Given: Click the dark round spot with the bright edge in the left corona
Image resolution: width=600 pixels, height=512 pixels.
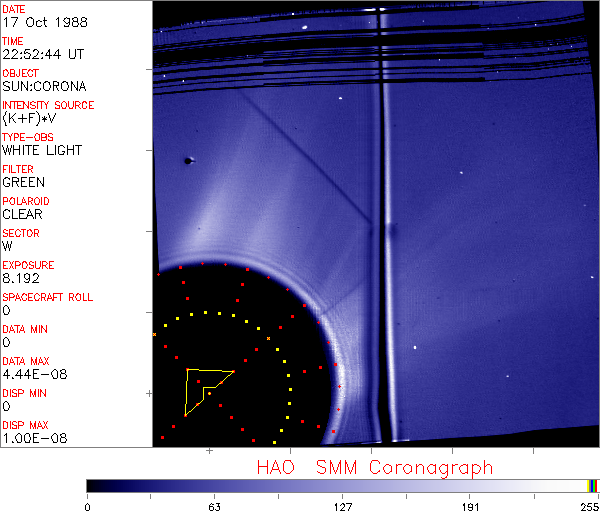Looking at the screenshot, I should 189,161.
